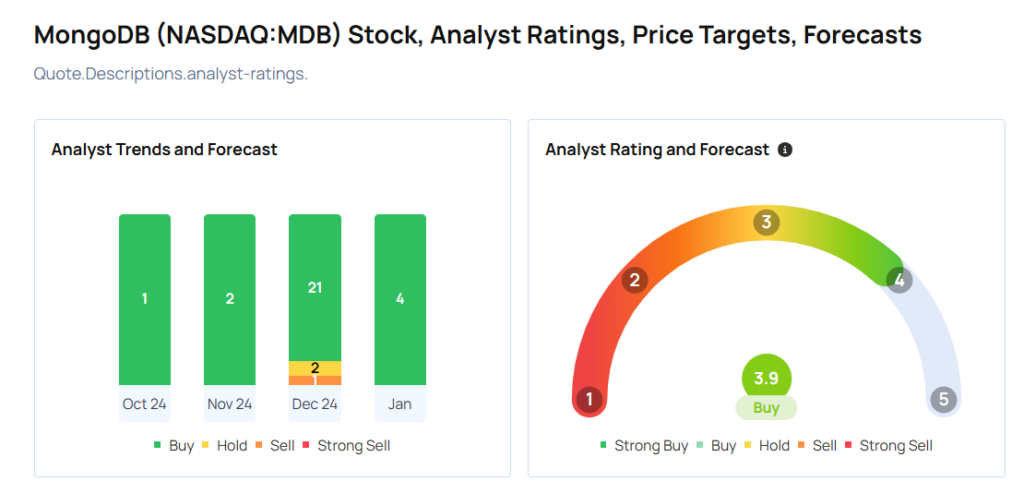The width and height of the screenshot is (1024, 494).
Task: Select the Dec 24 axis label
Action: 315,404
